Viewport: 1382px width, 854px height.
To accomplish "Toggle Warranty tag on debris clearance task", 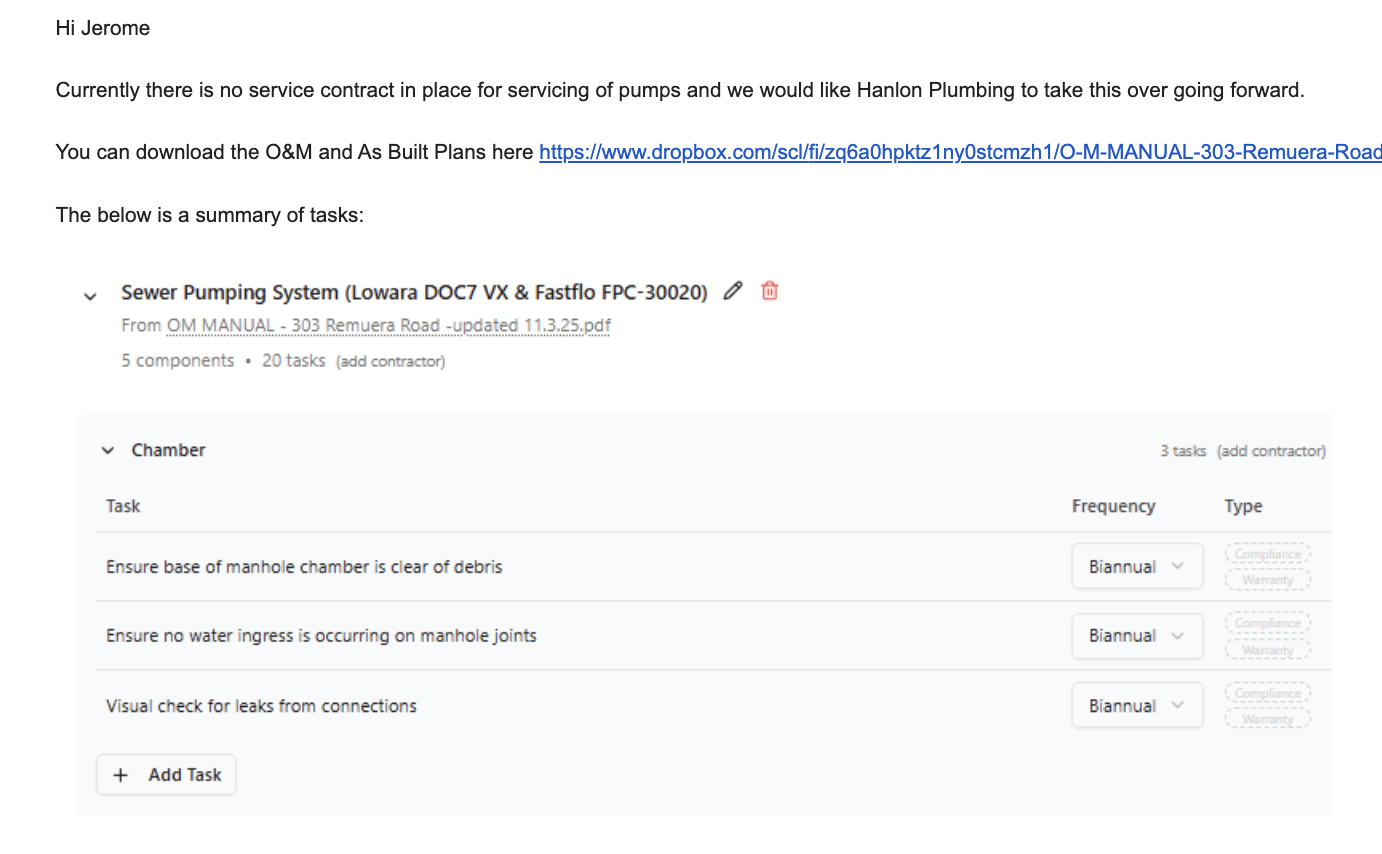I will (x=1267, y=580).
